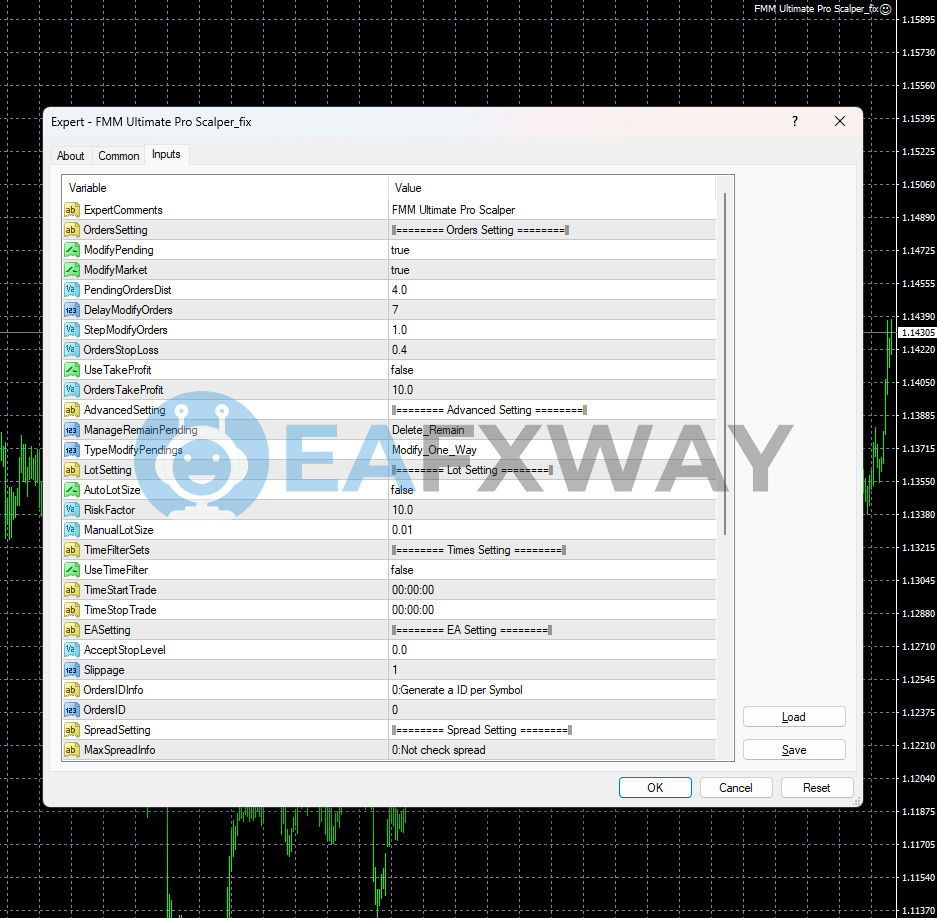This screenshot has width=937, height=918.
Task: Click the LotSetting string type icon
Action: pos(71,470)
